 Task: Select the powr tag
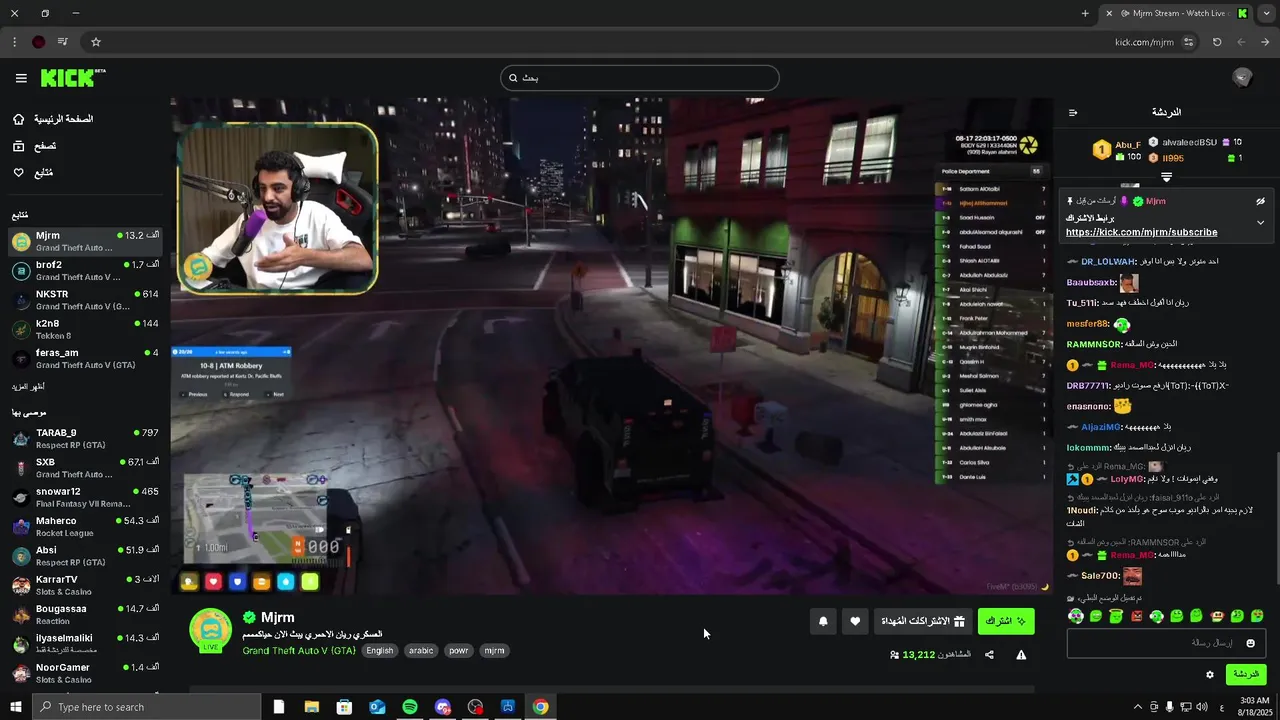459,650
